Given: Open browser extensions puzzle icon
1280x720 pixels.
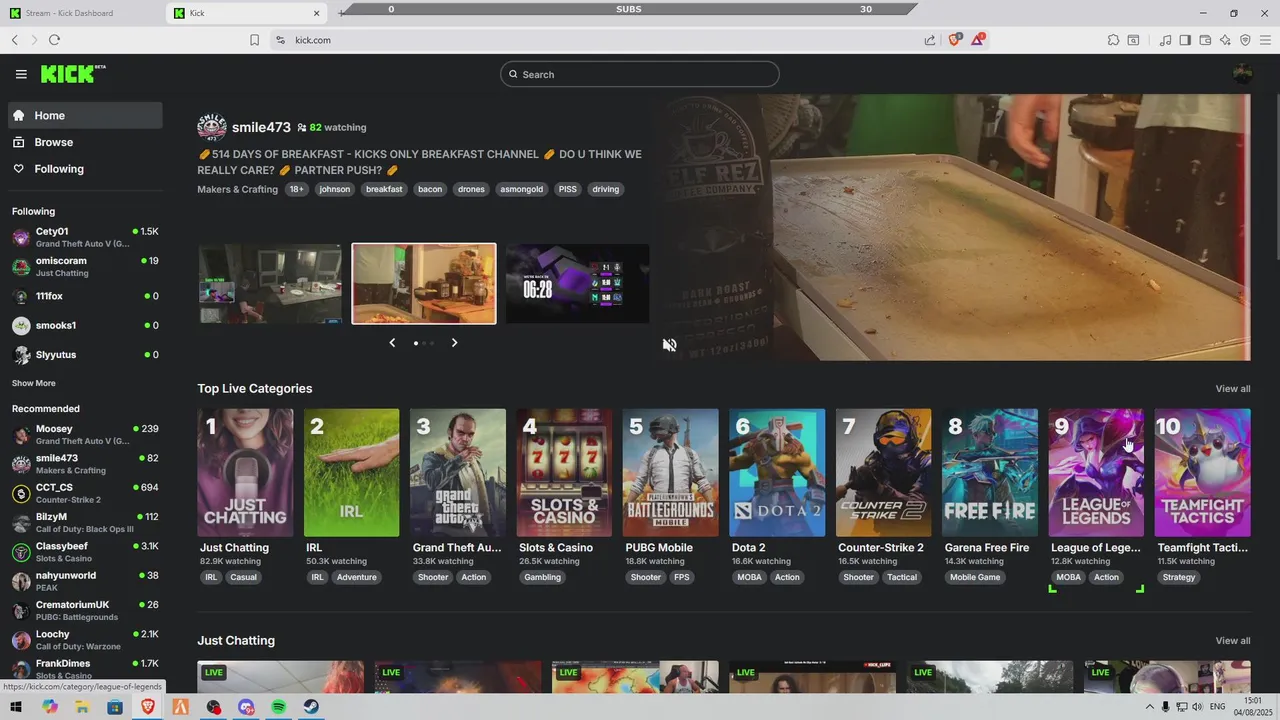Looking at the screenshot, I should coord(1113,40).
